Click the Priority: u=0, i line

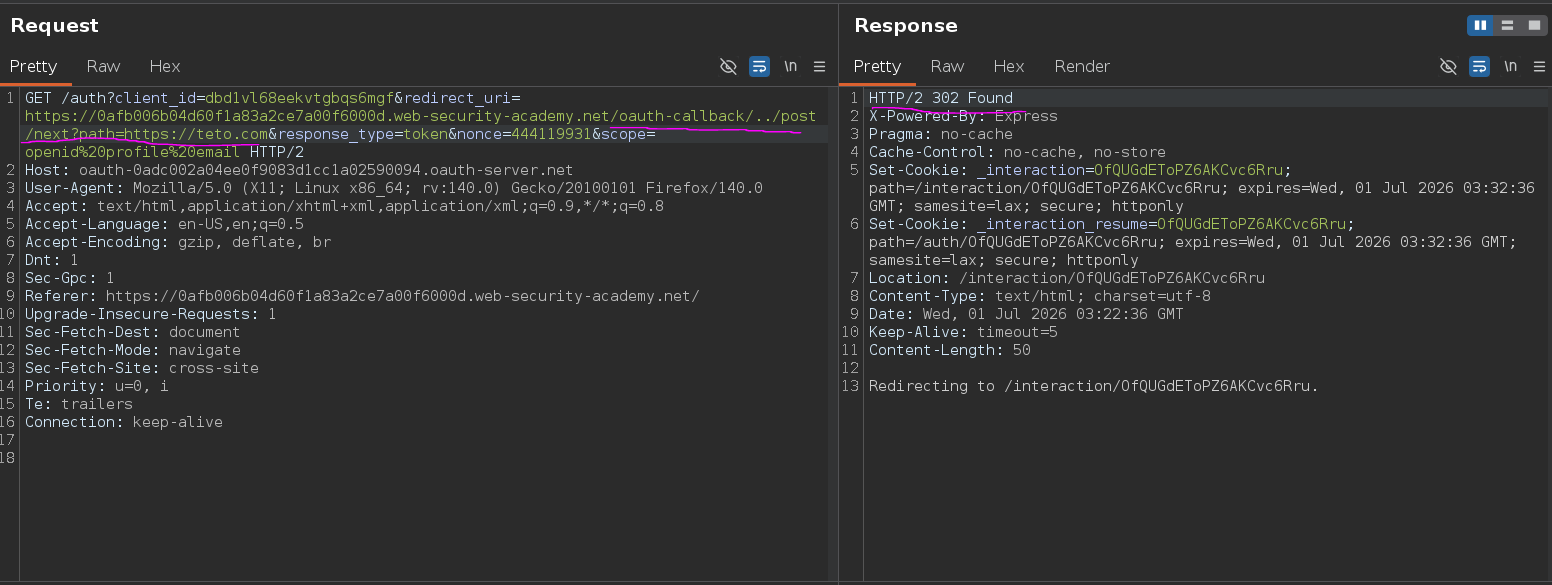click(x=96, y=386)
